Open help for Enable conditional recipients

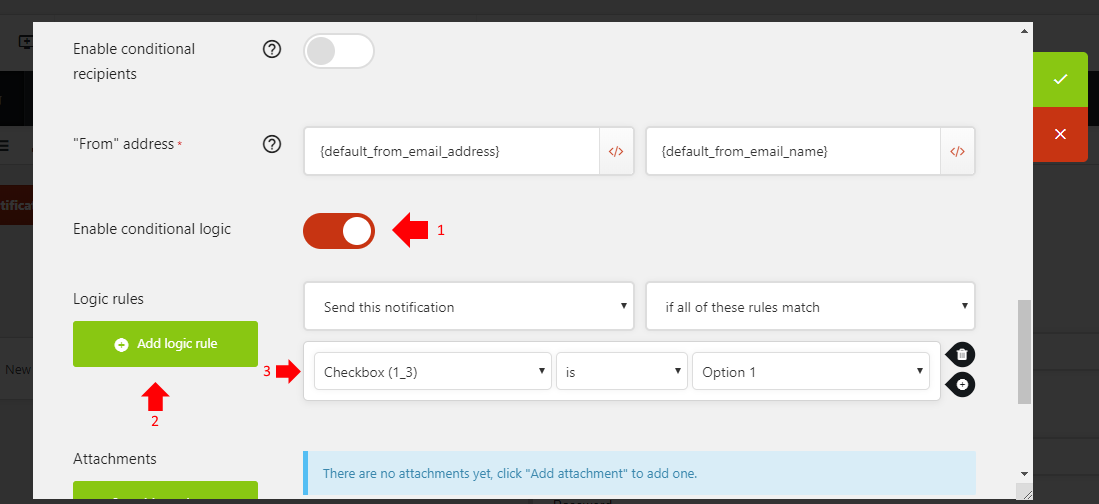coord(272,49)
